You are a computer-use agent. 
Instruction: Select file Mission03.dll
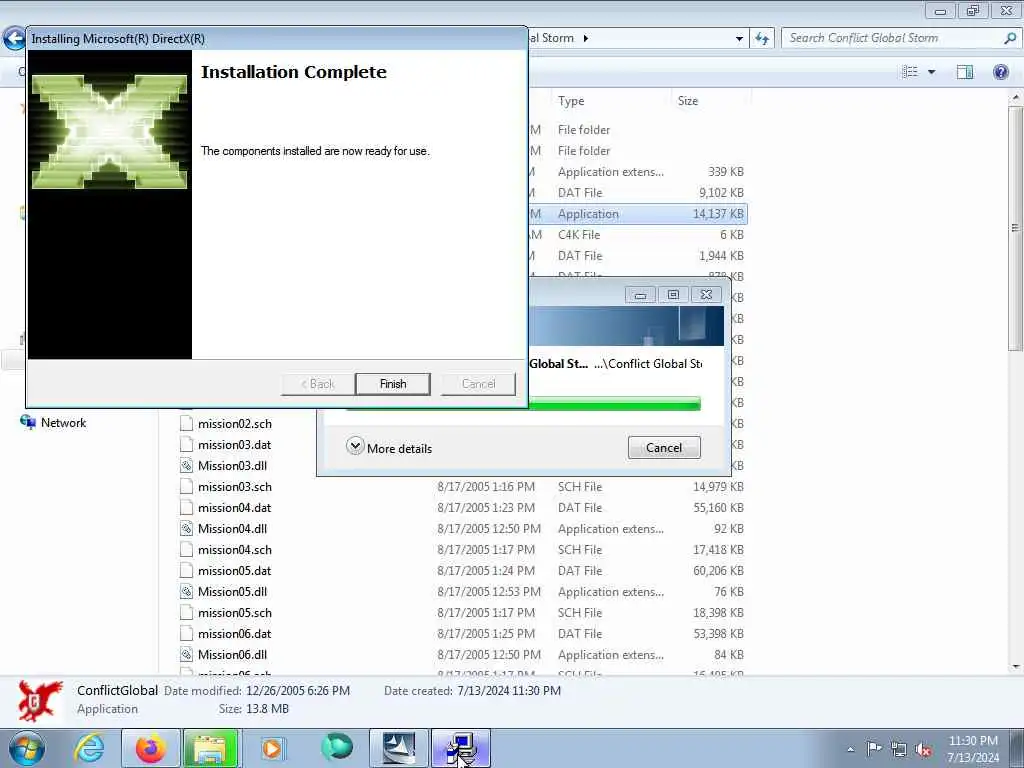click(232, 466)
